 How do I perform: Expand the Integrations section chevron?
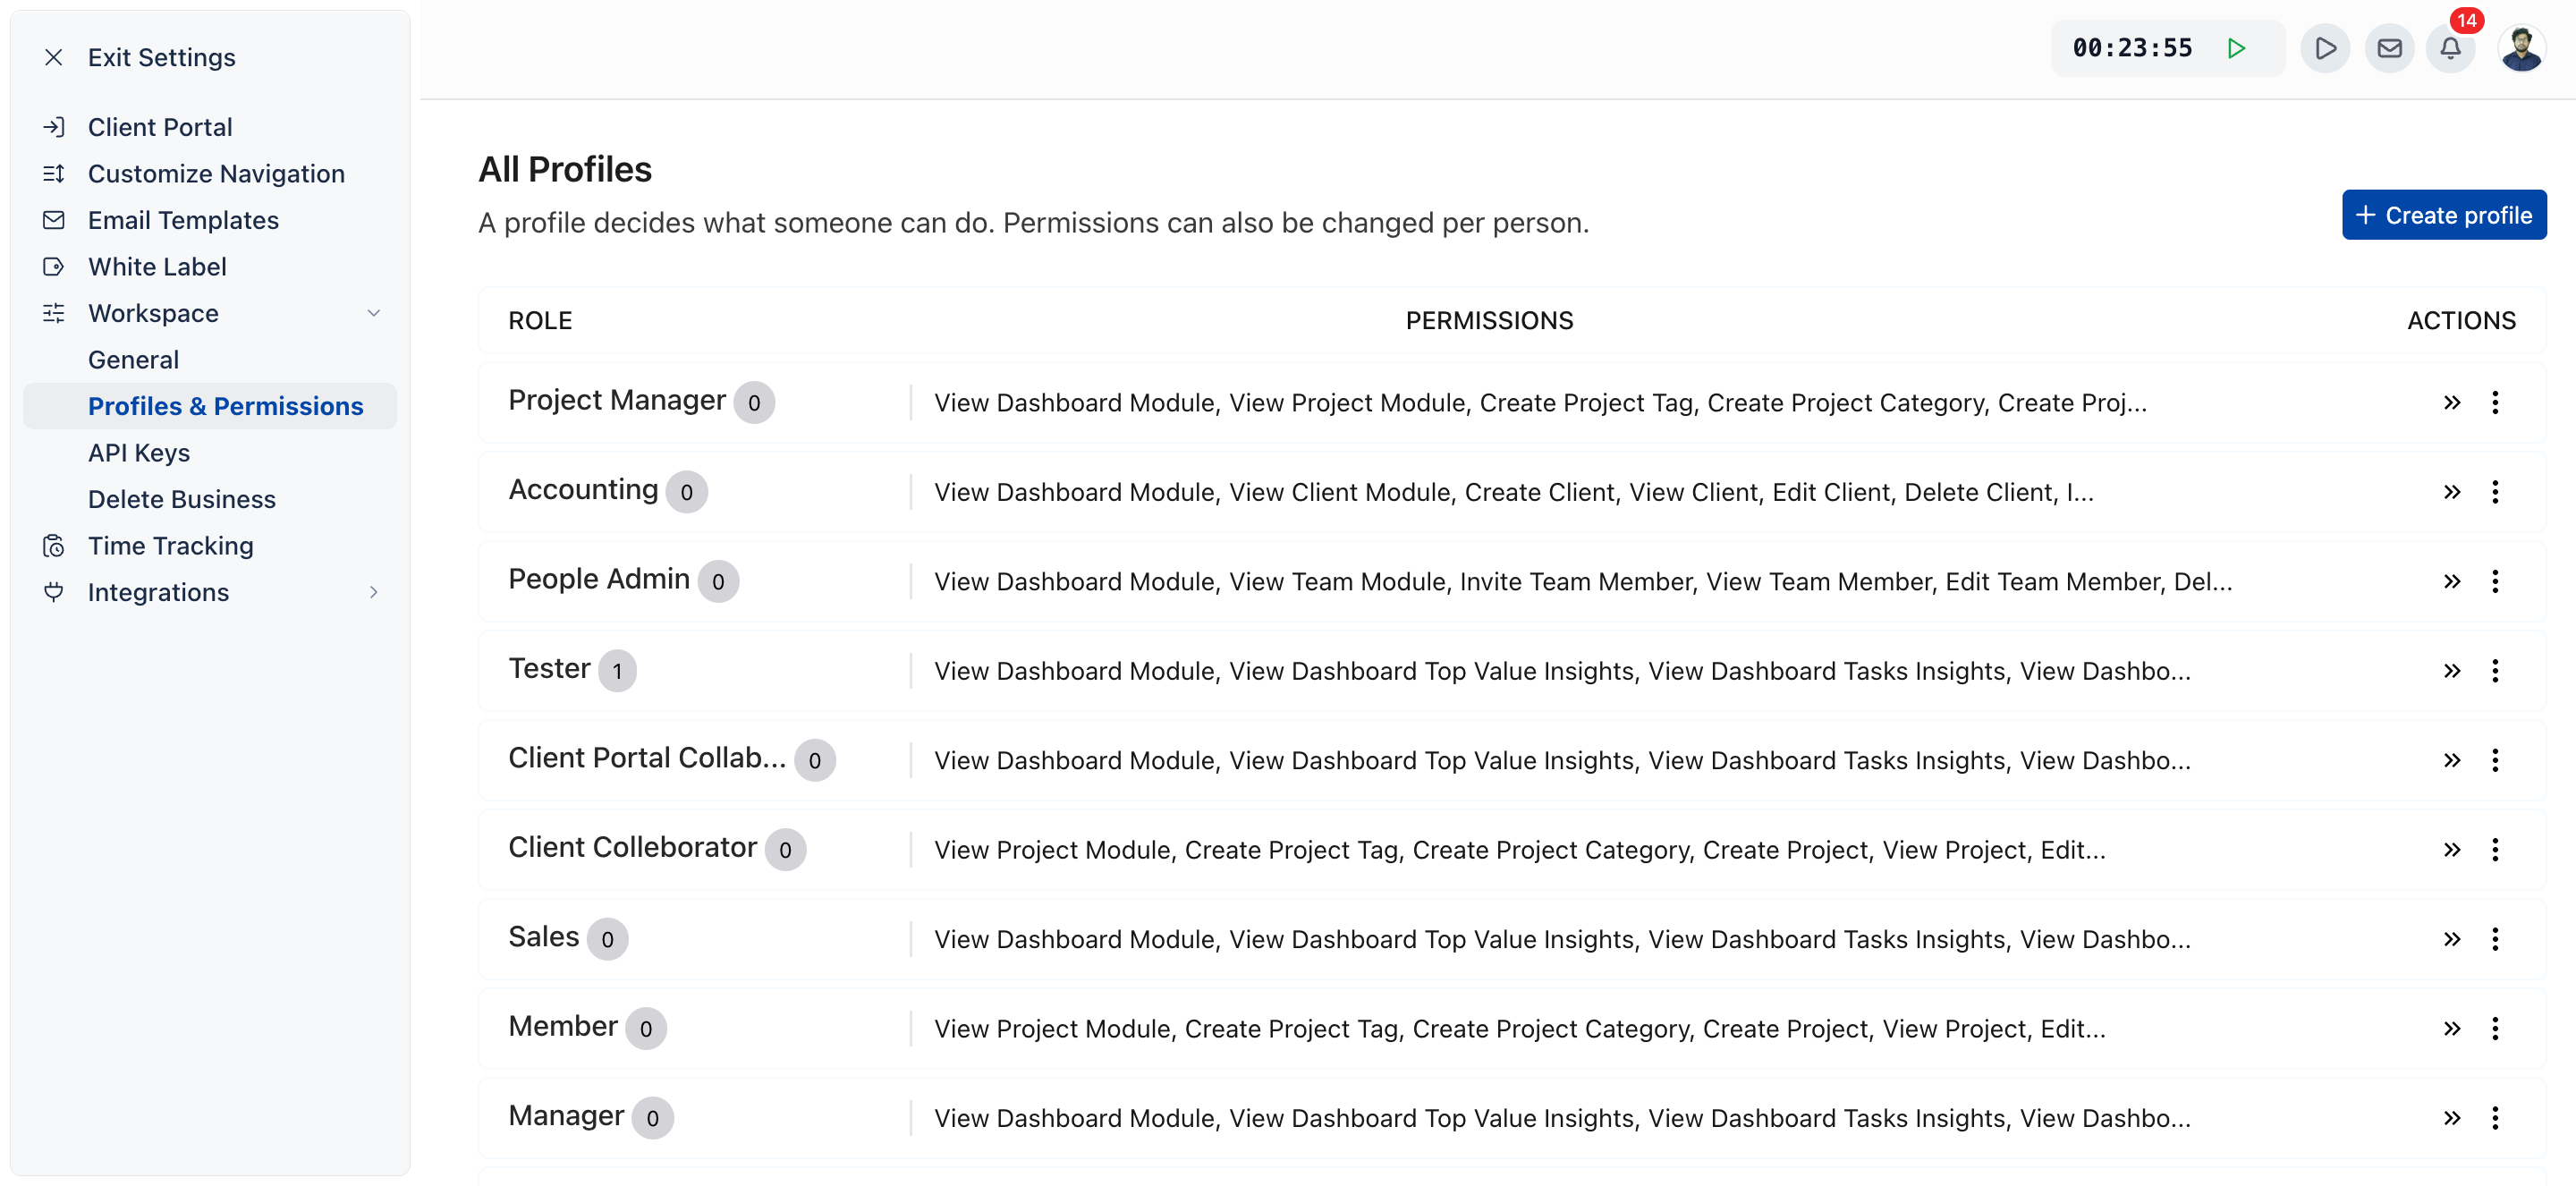coord(373,592)
